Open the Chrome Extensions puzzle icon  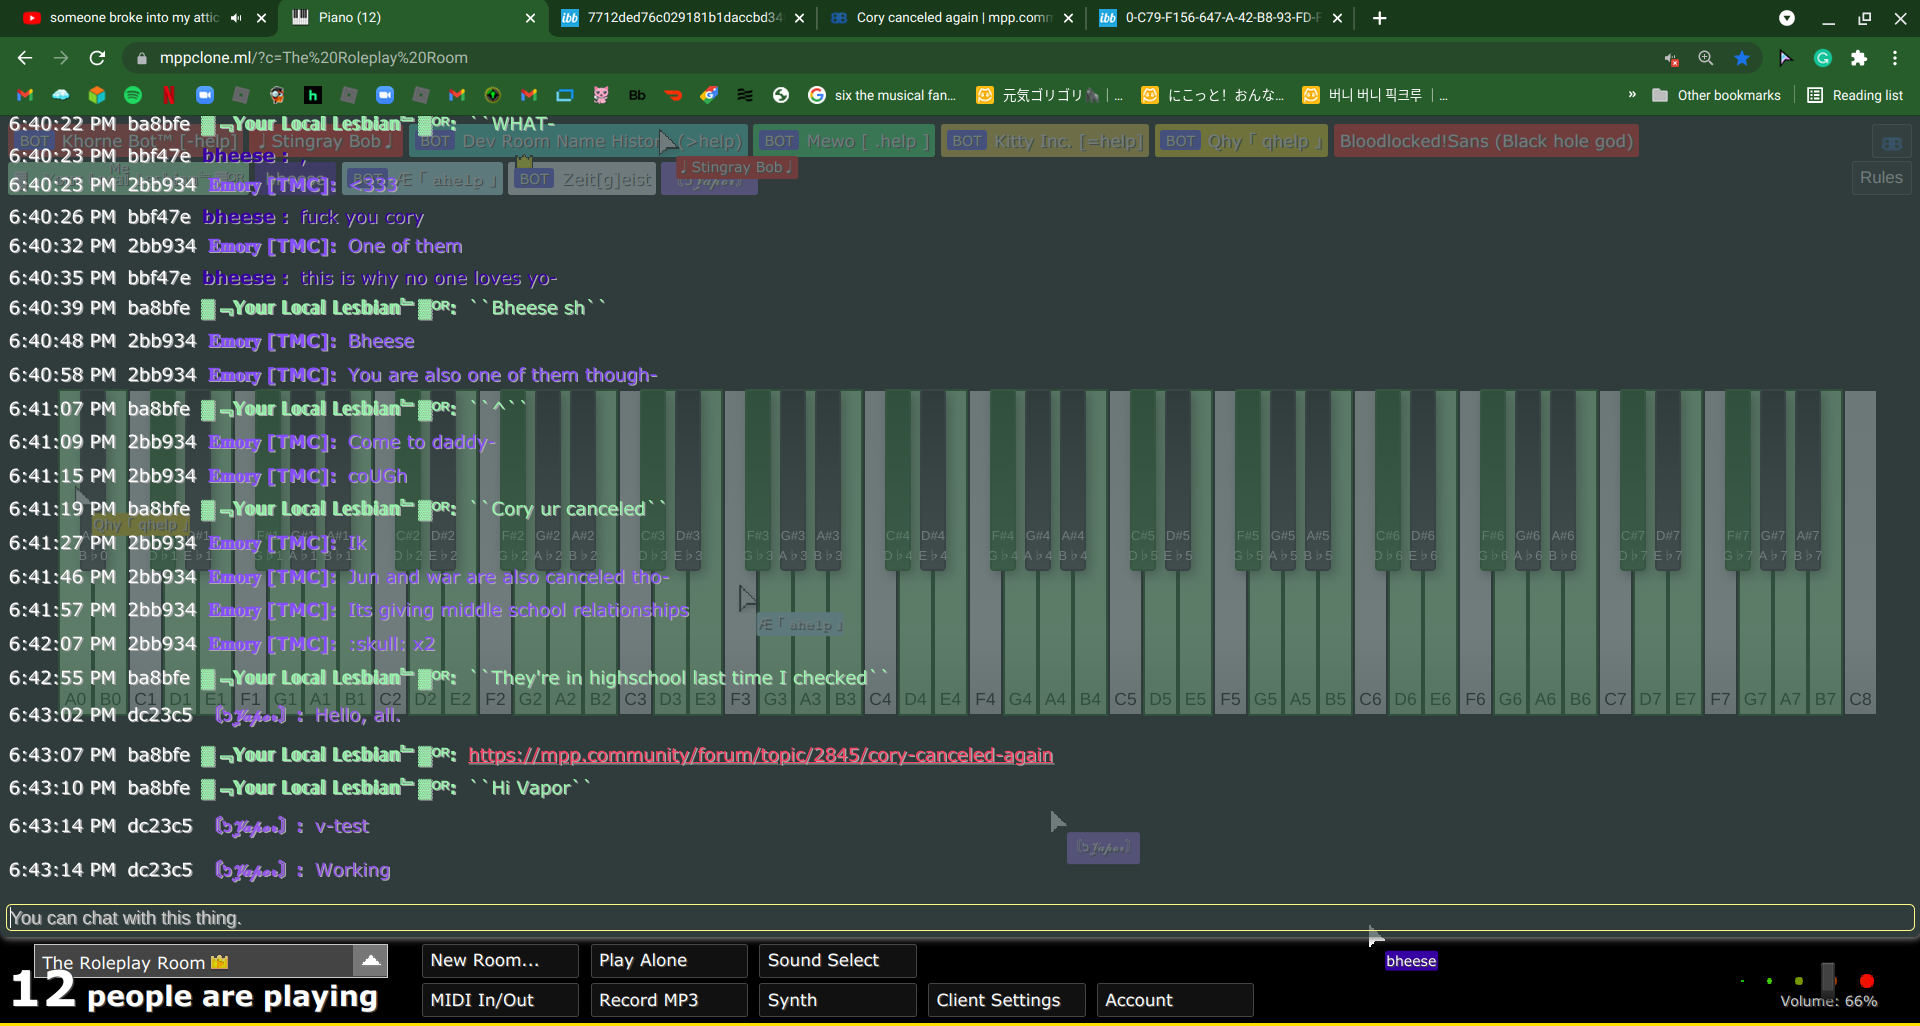coord(1859,58)
